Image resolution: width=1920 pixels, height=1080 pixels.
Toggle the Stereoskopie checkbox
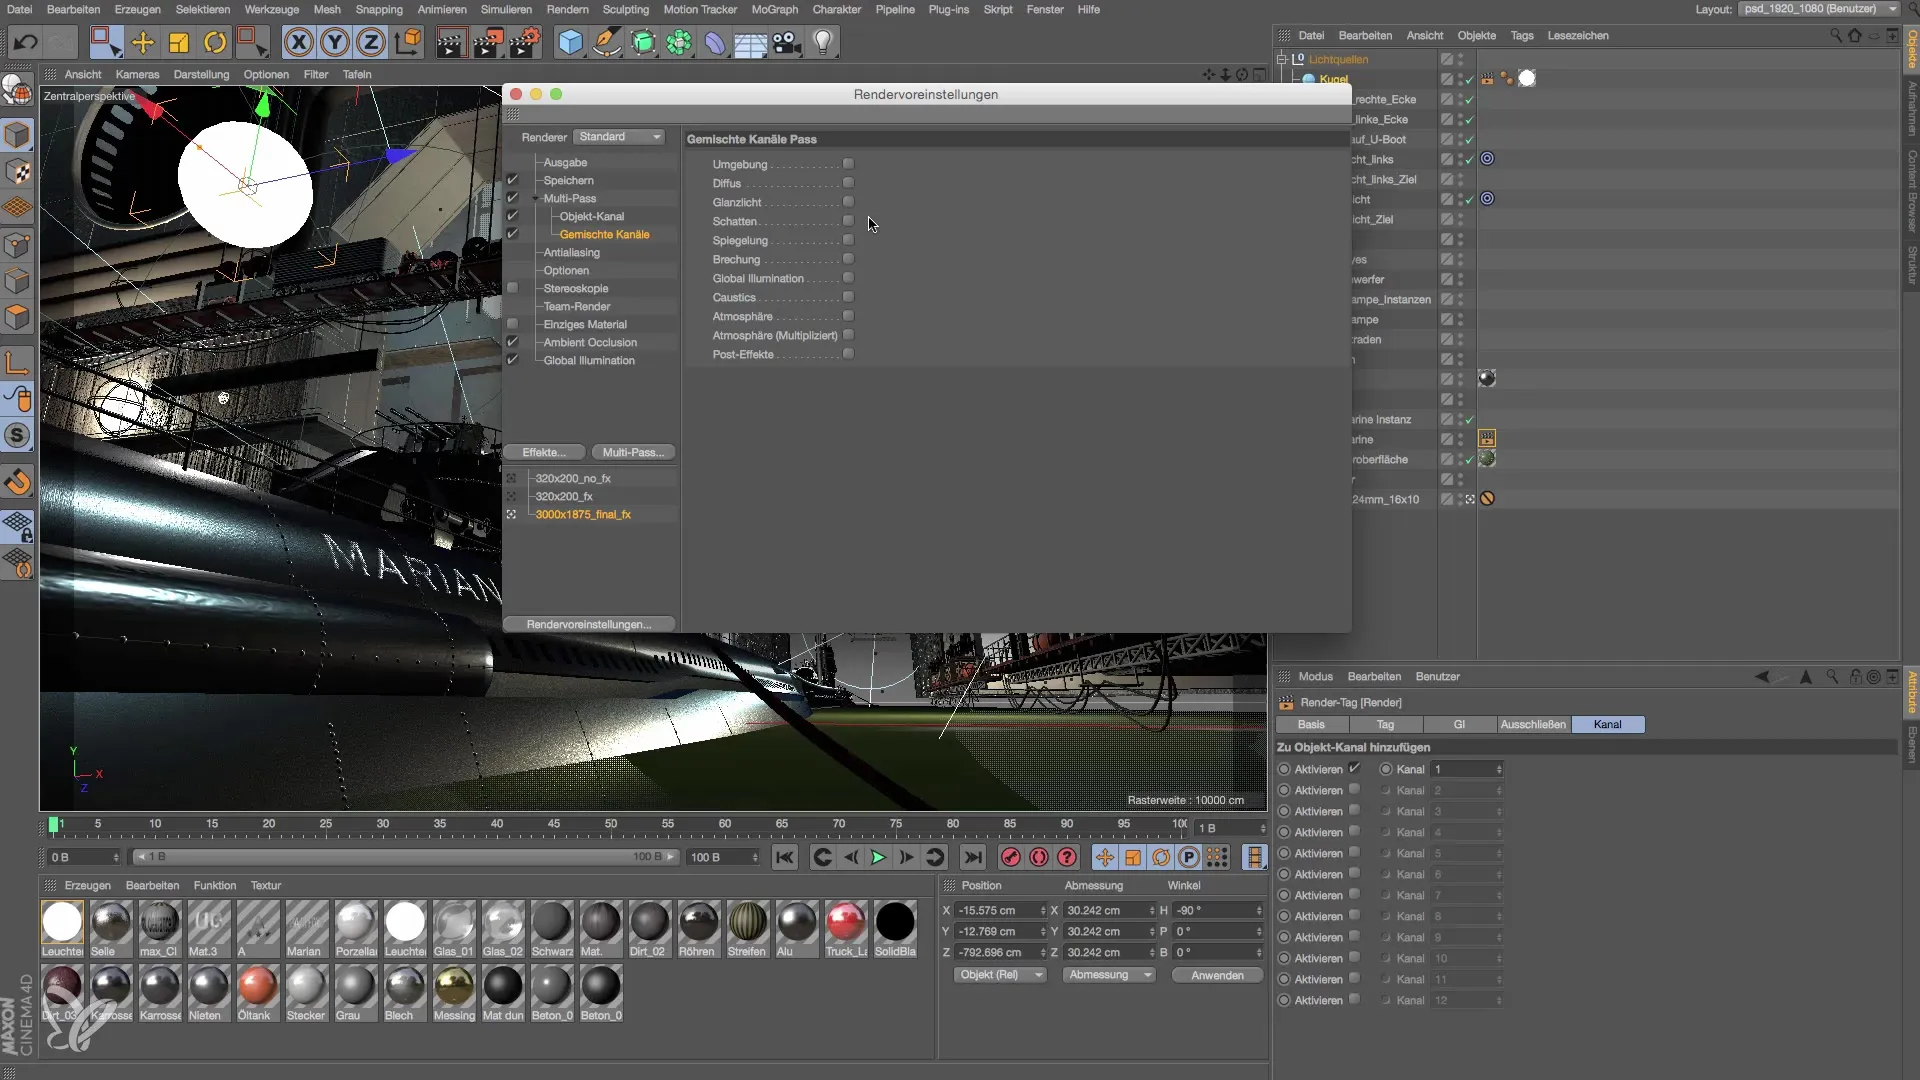pos(512,288)
